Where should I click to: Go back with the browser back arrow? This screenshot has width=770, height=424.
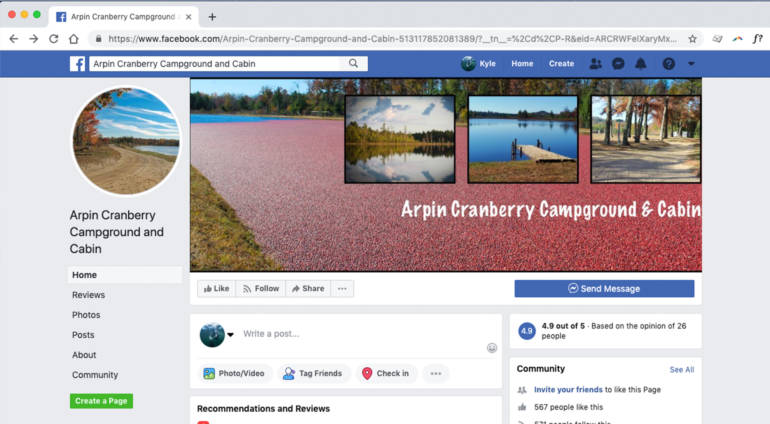14,39
